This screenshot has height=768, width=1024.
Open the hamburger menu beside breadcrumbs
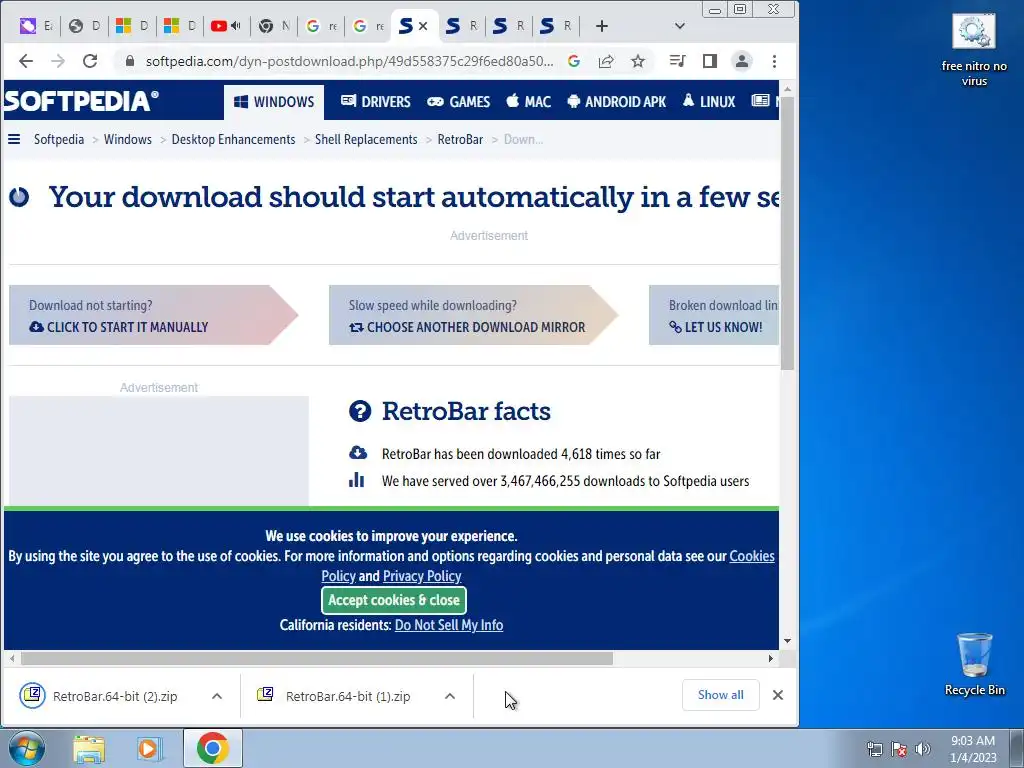click(14, 139)
